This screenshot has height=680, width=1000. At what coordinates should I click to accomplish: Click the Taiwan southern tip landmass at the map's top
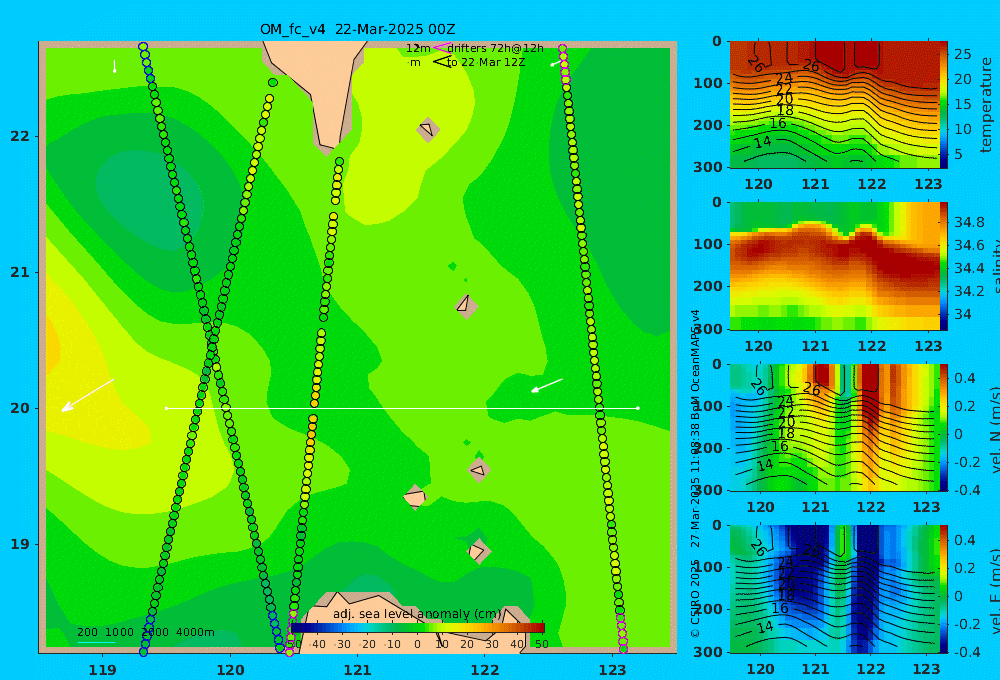tap(322, 89)
